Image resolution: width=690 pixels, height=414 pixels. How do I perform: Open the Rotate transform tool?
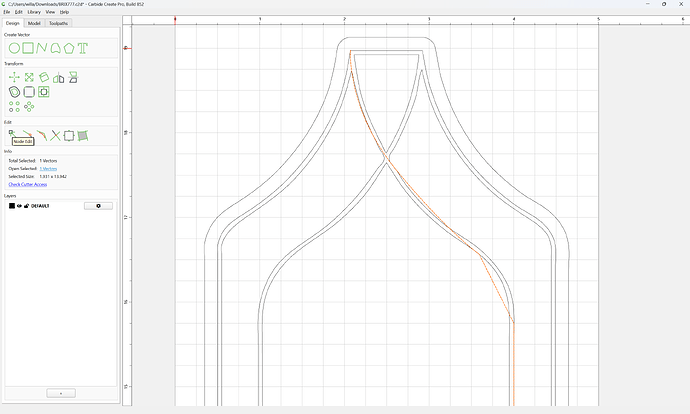coord(44,77)
